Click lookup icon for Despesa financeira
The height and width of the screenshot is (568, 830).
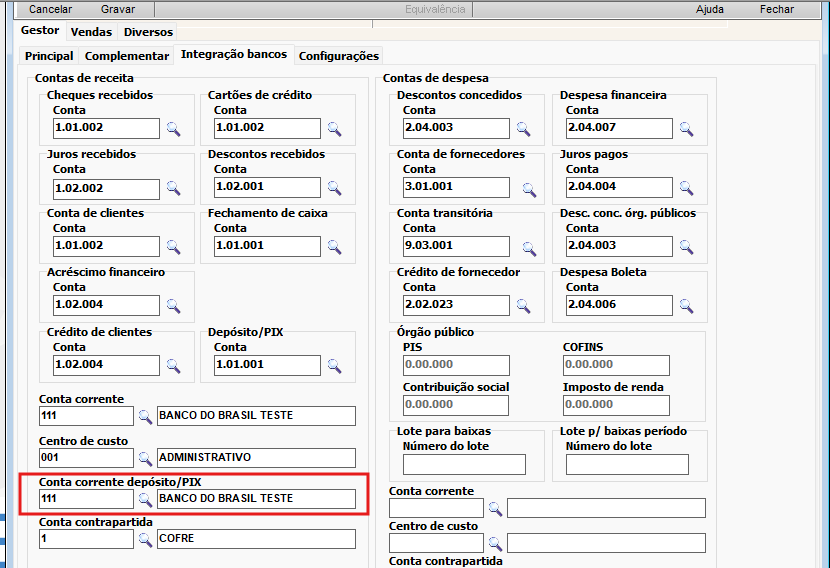coord(686,128)
